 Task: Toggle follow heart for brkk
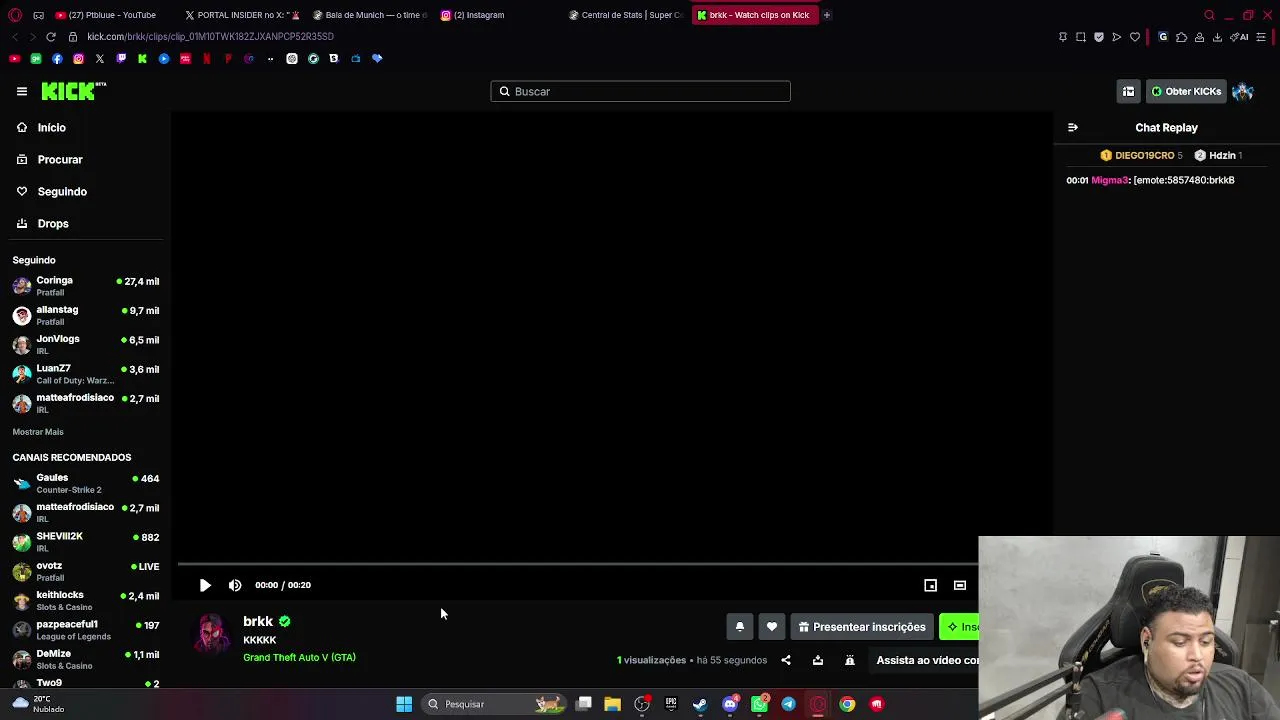pyautogui.click(x=772, y=627)
